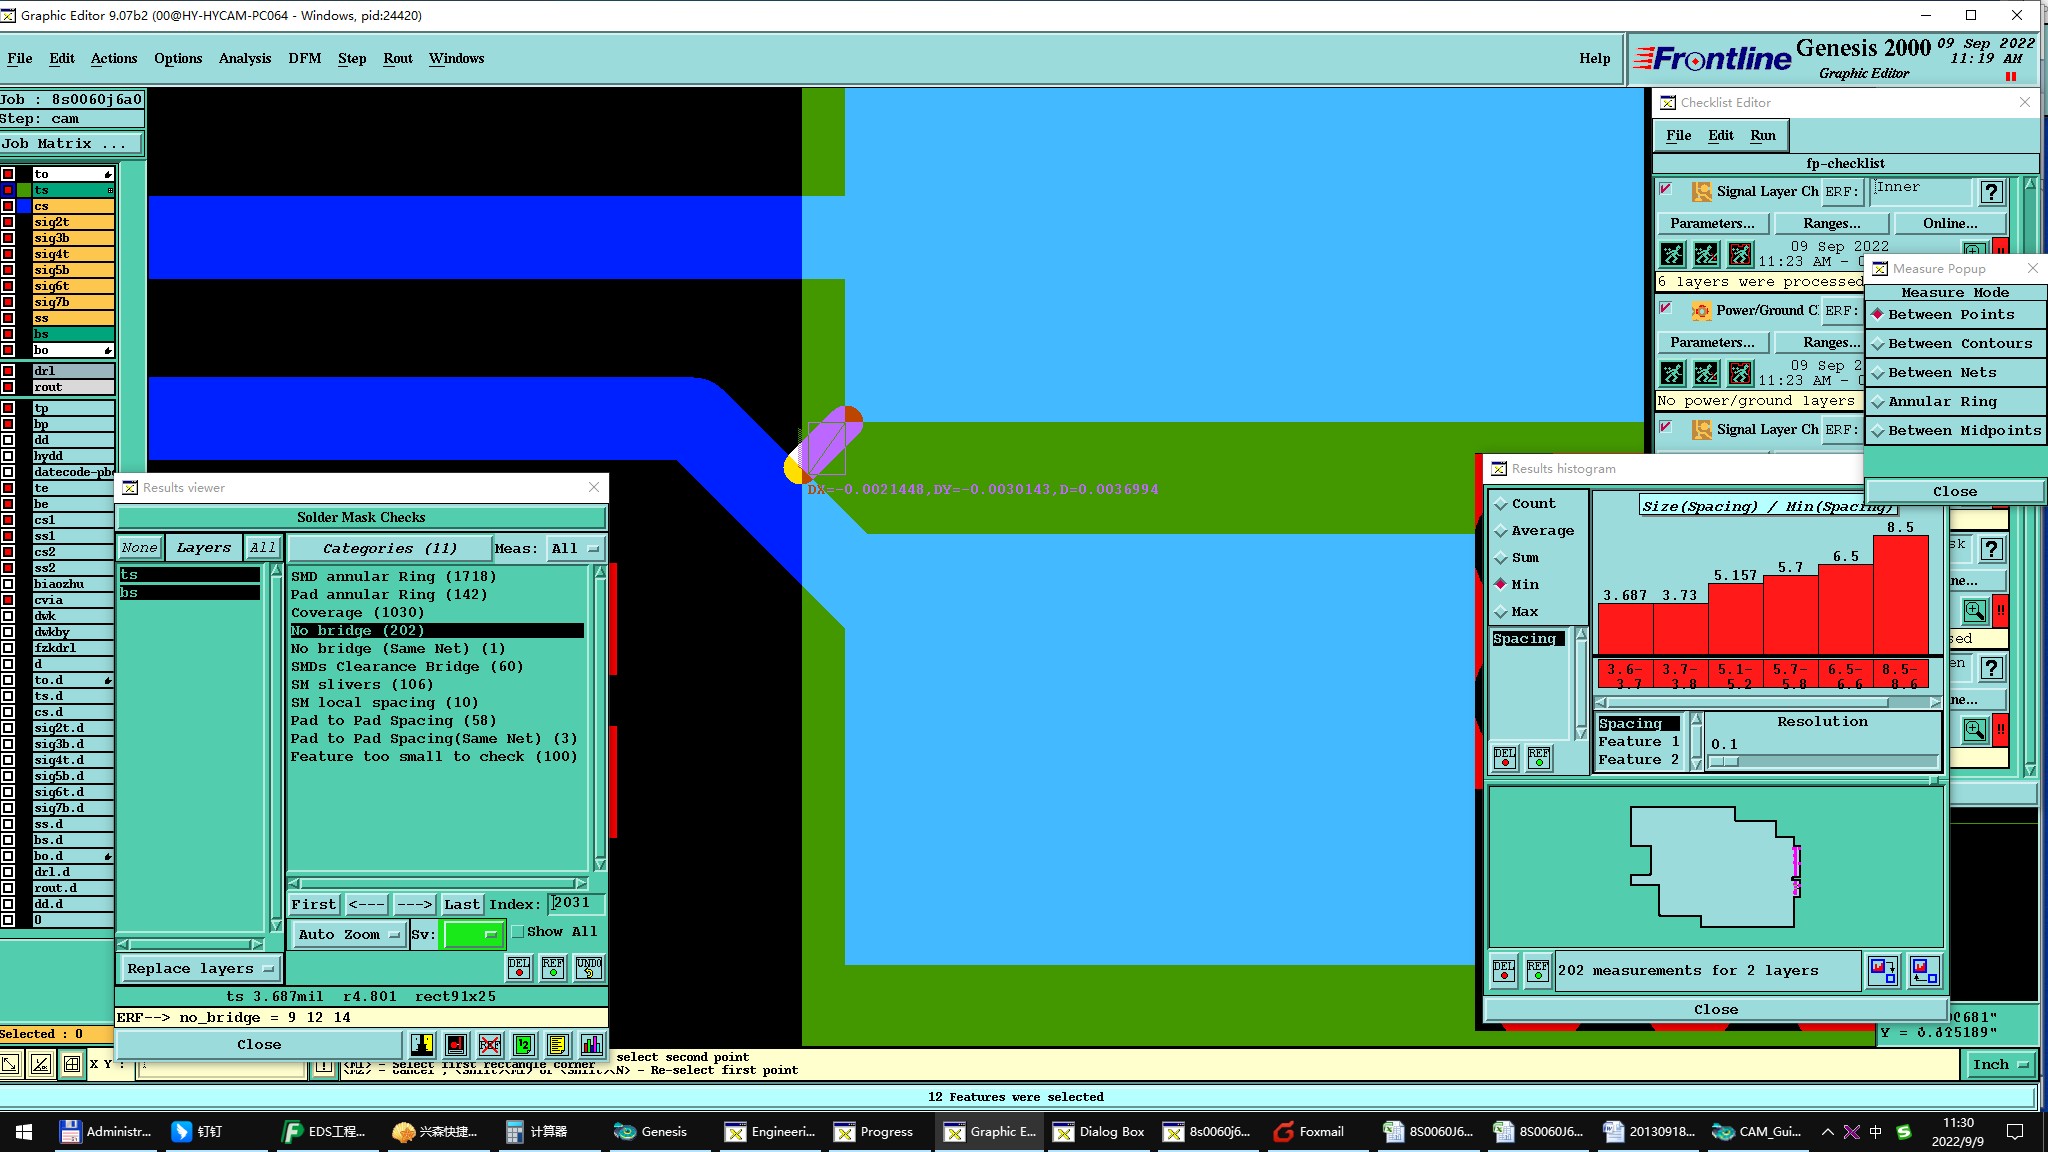
Task: Click the UNDO icon in Results viewer
Action: click(589, 967)
